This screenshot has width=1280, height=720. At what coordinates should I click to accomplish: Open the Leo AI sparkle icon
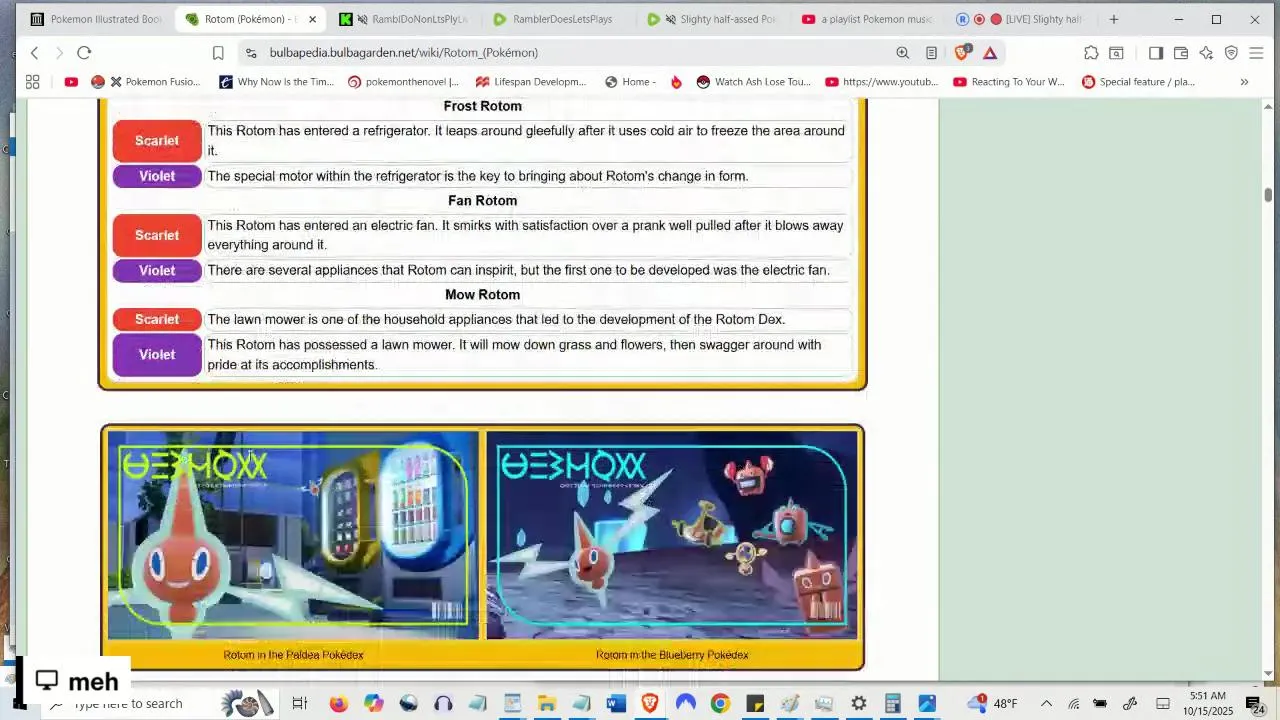pos(1206,53)
